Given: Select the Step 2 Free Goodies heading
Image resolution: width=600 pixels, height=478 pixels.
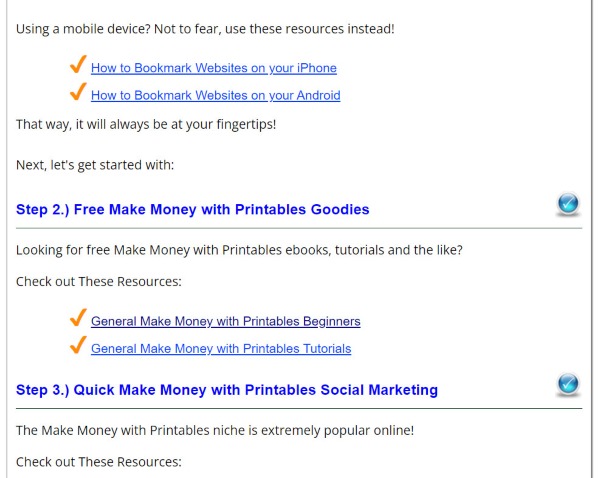Looking at the screenshot, I should tap(192, 210).
